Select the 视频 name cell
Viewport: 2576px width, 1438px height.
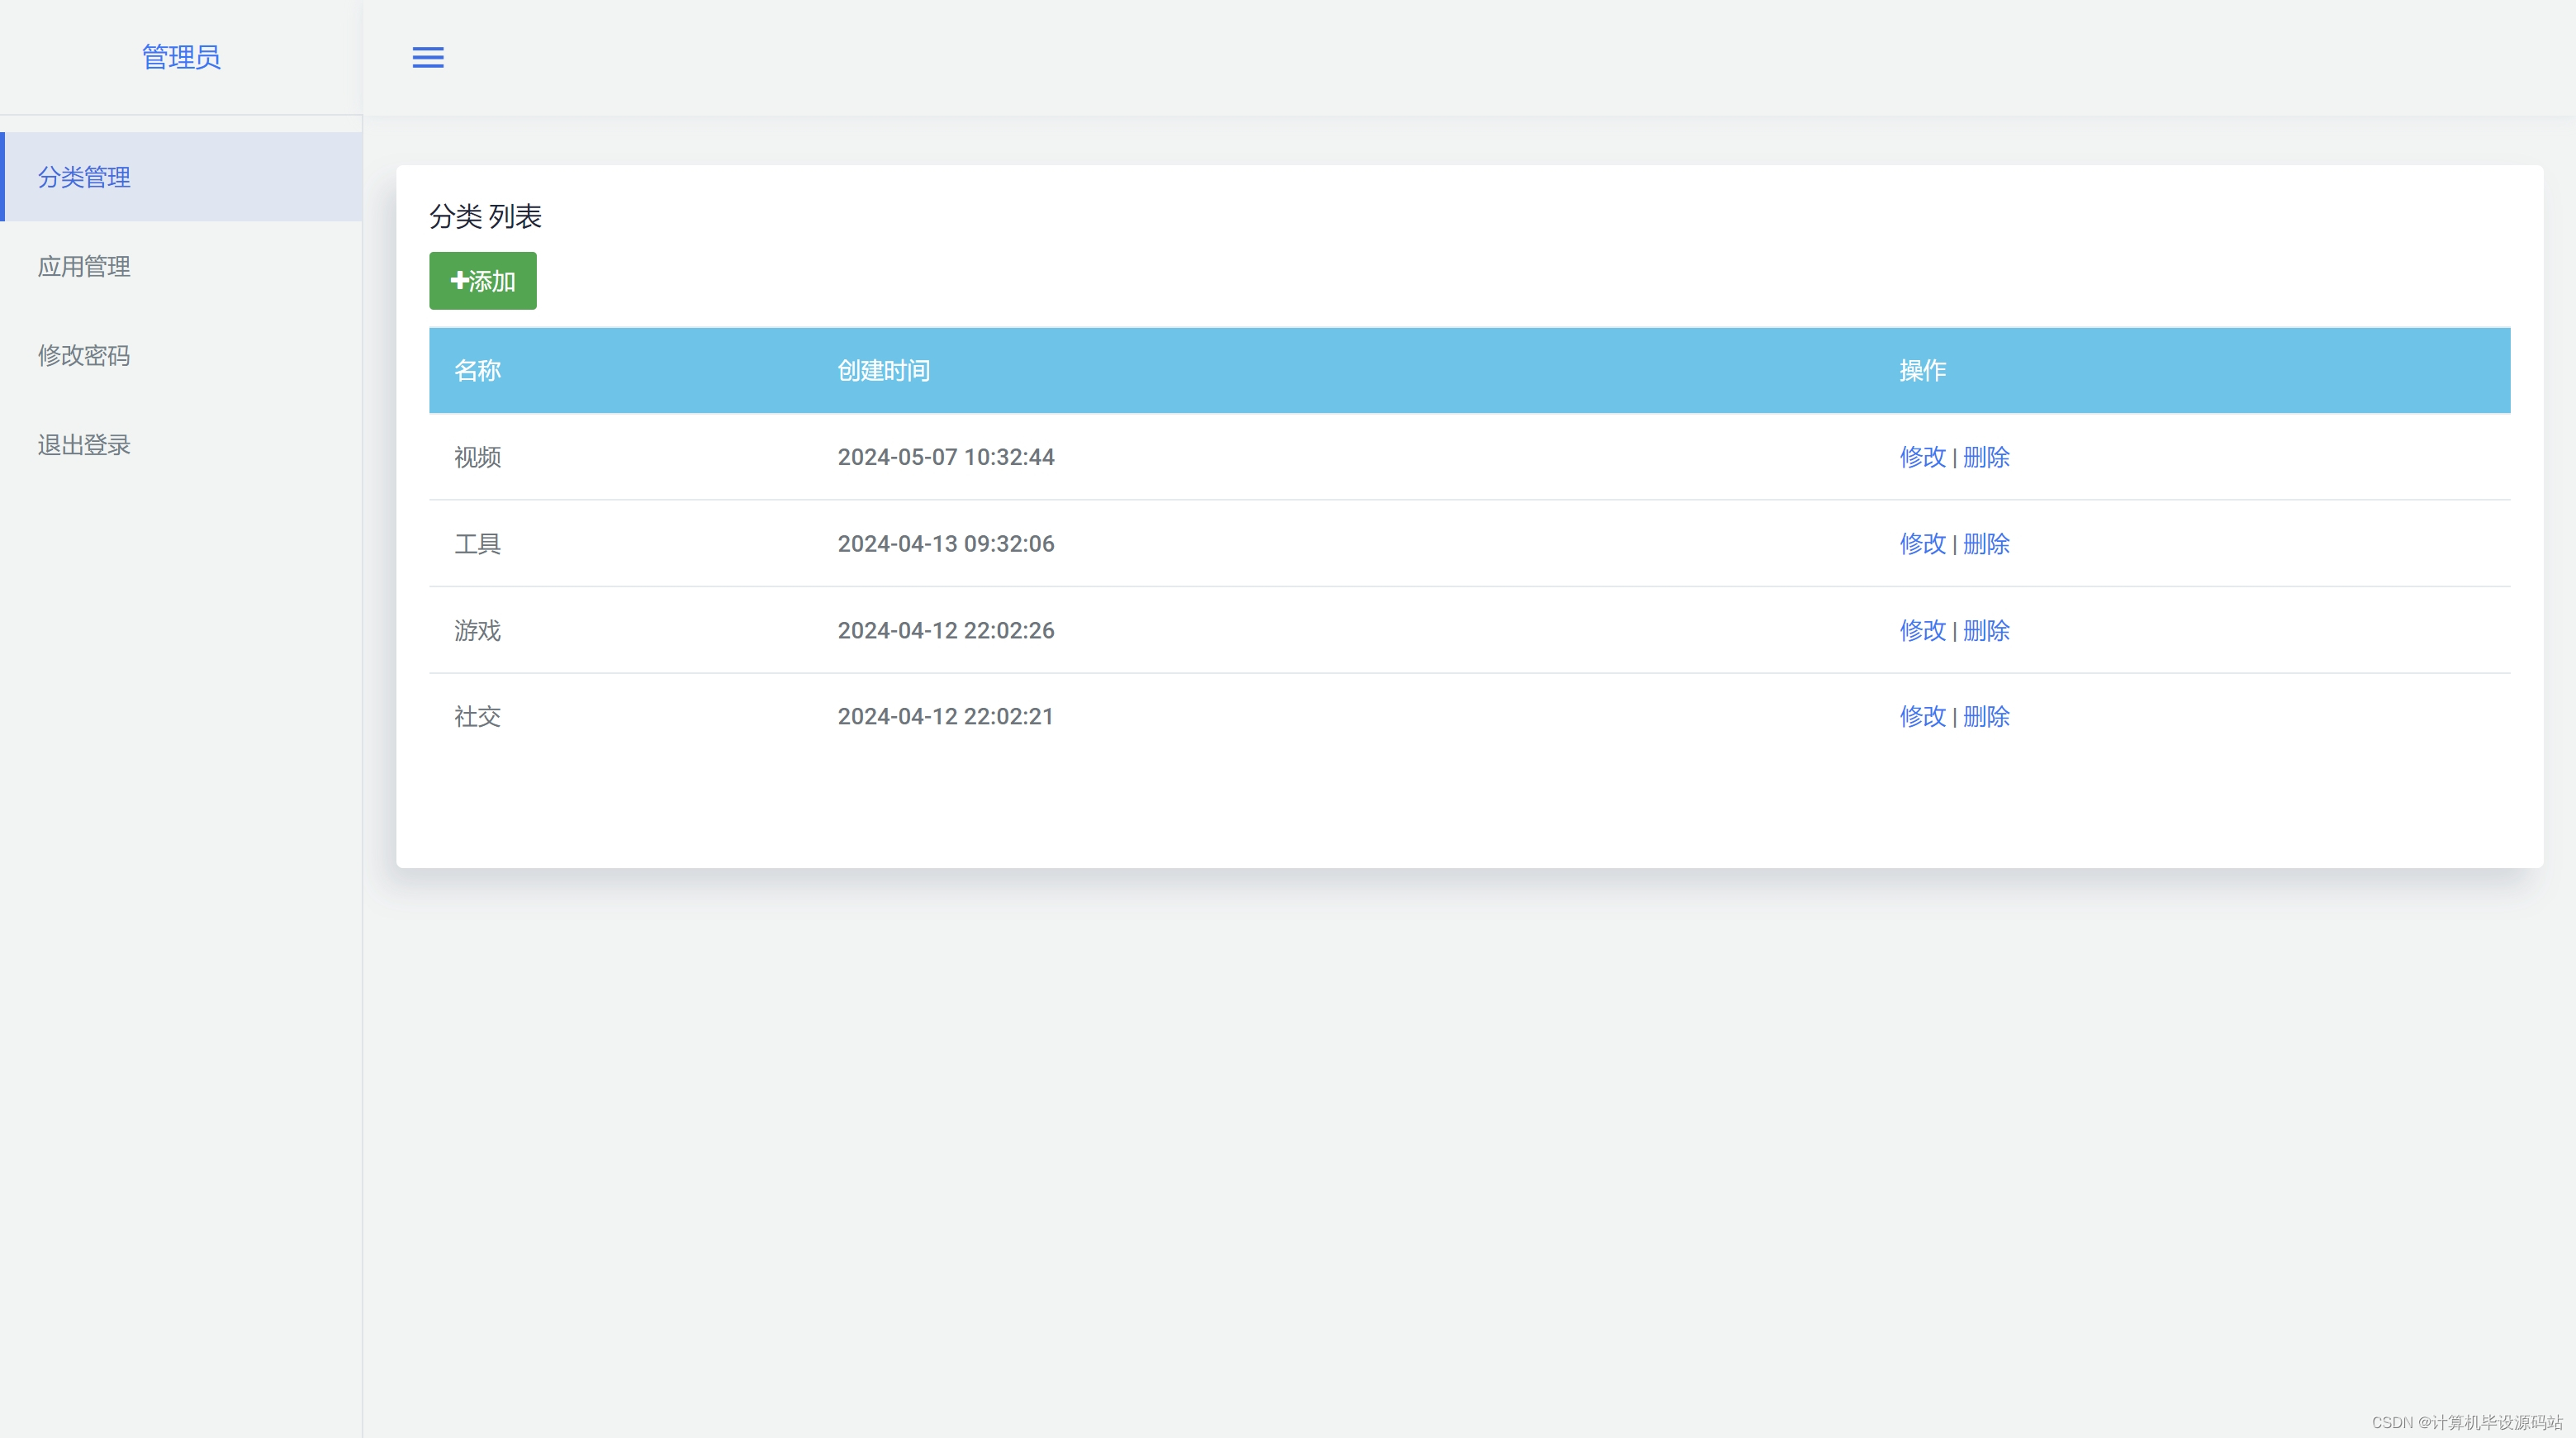(477, 457)
